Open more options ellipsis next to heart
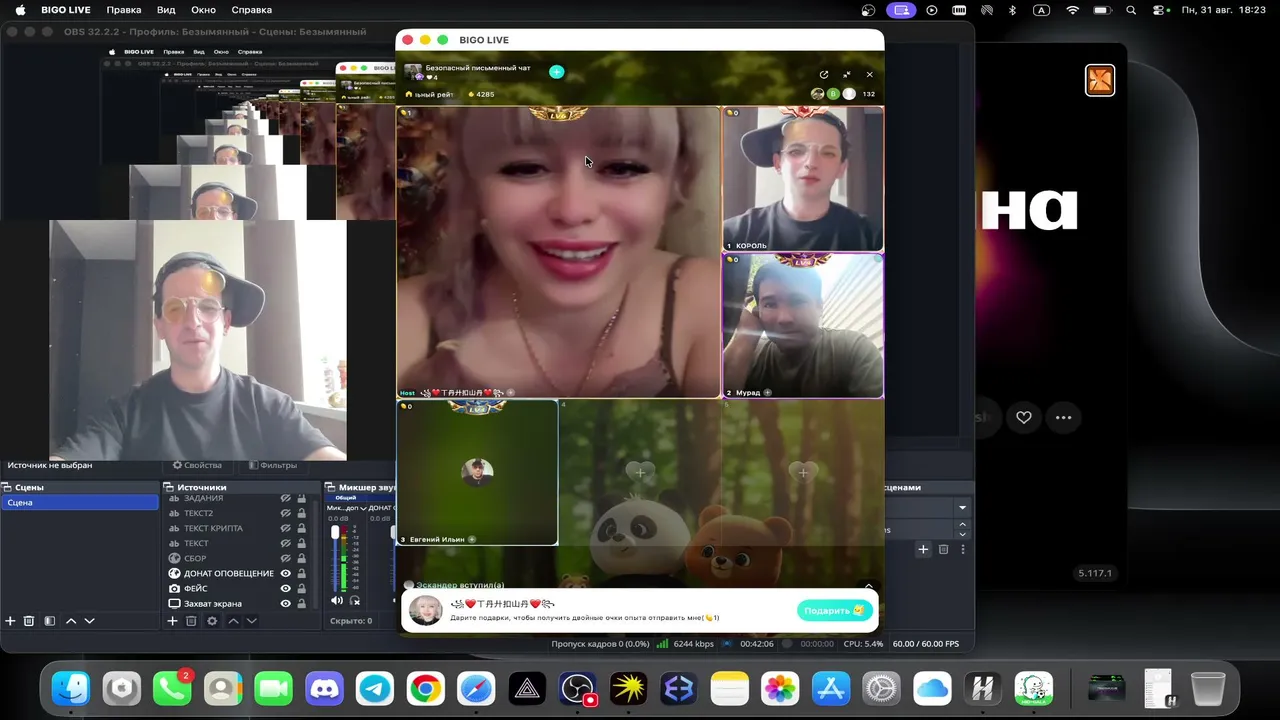Viewport: 1280px width, 720px height. point(1063,417)
